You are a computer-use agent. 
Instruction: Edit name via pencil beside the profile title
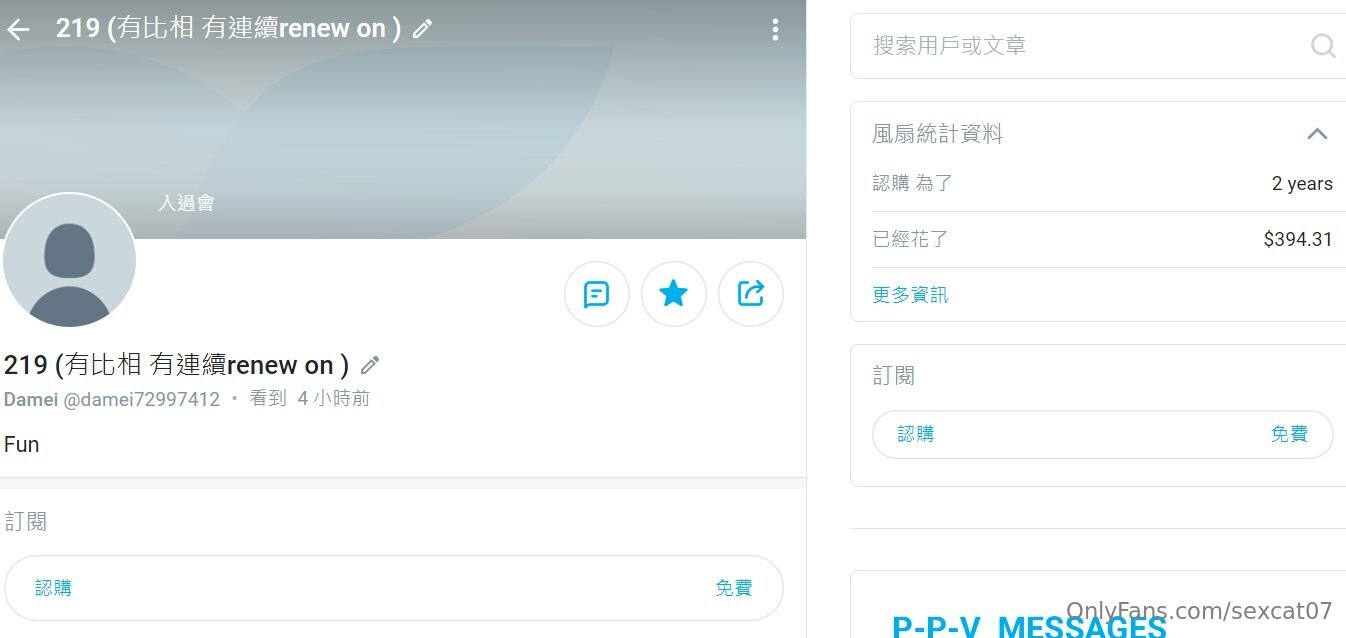click(370, 365)
